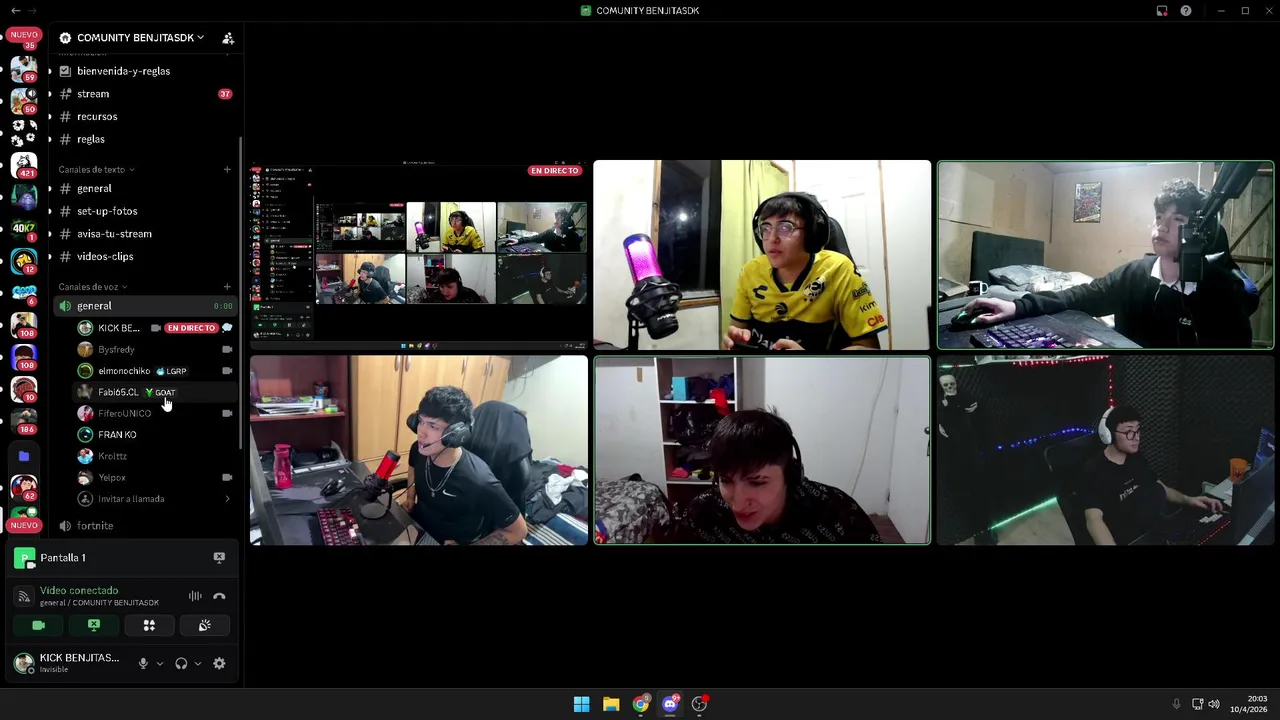This screenshot has width=1280, height=720.
Task: Open set-up-fotos channel
Action: coord(144,211)
